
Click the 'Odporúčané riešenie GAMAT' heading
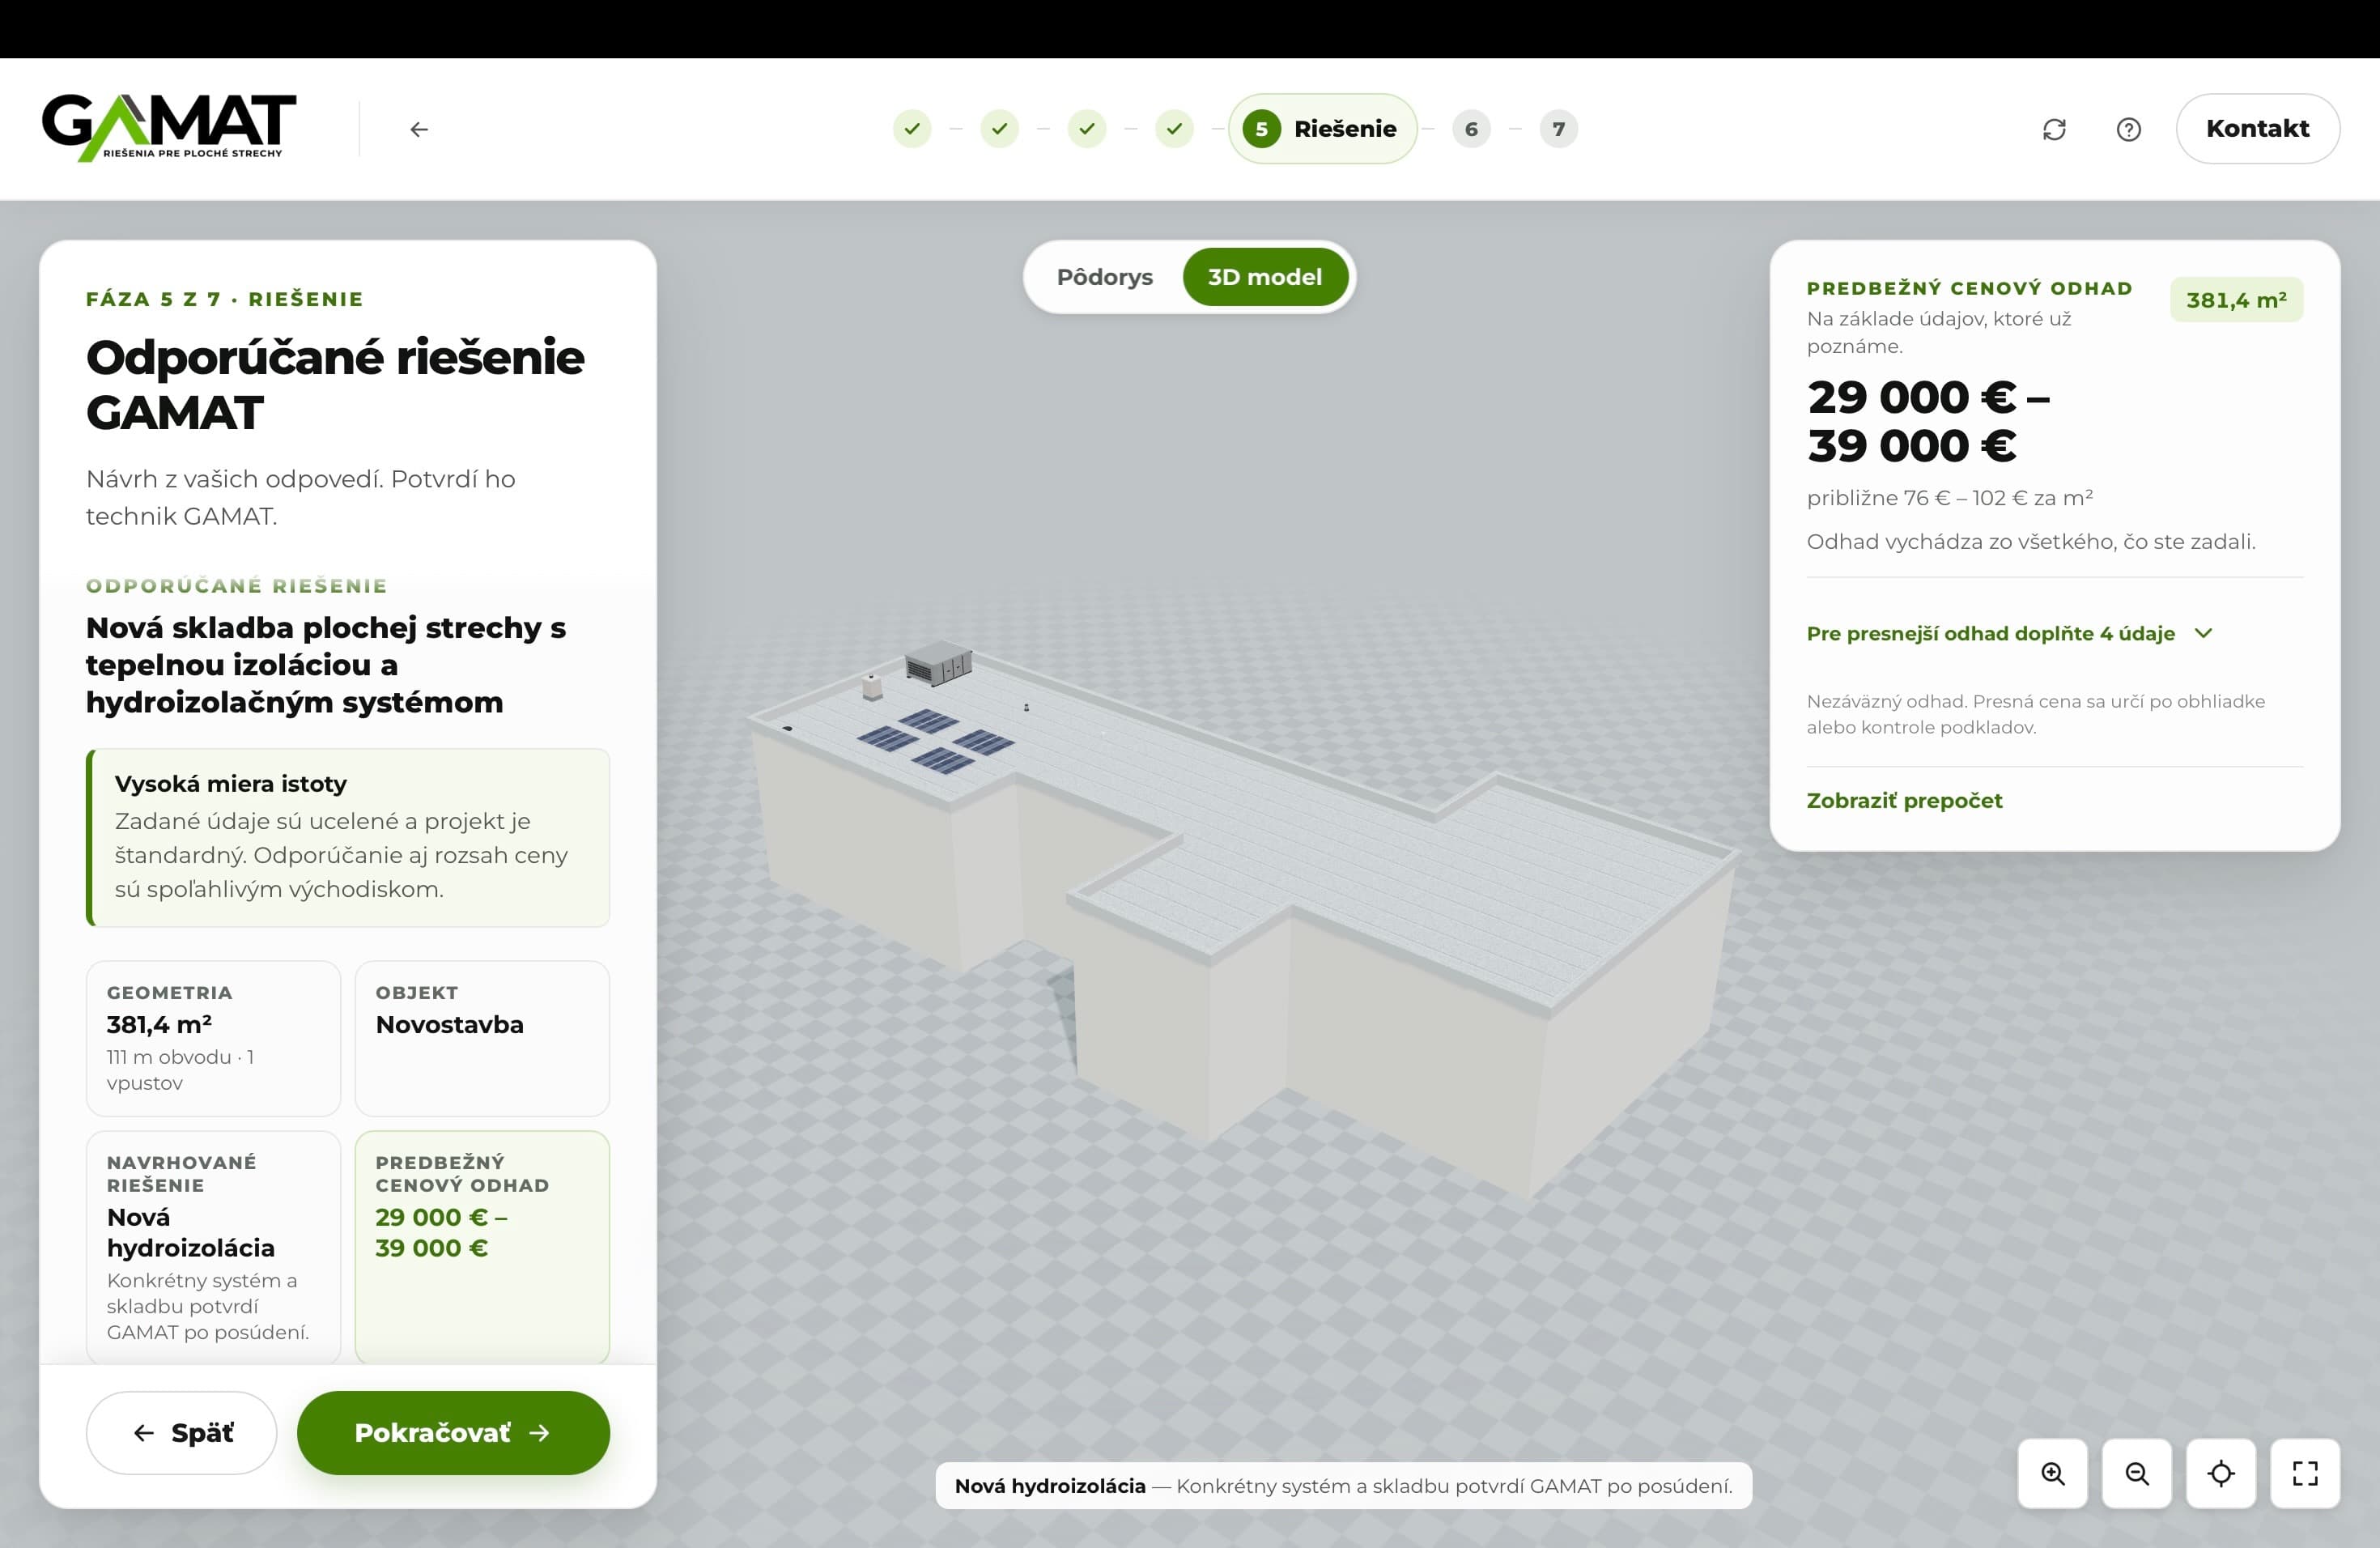point(335,385)
